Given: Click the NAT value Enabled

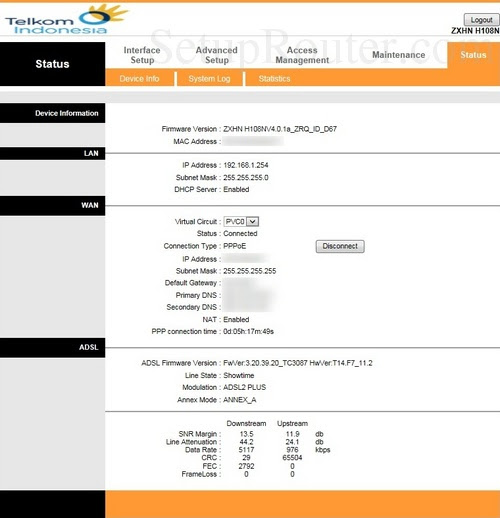Looking at the screenshot, I should click(x=236, y=319).
